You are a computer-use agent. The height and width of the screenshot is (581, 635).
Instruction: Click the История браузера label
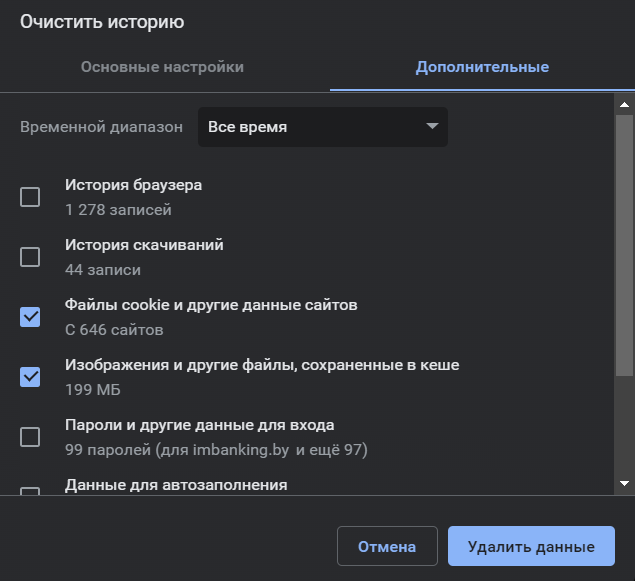[x=133, y=185]
